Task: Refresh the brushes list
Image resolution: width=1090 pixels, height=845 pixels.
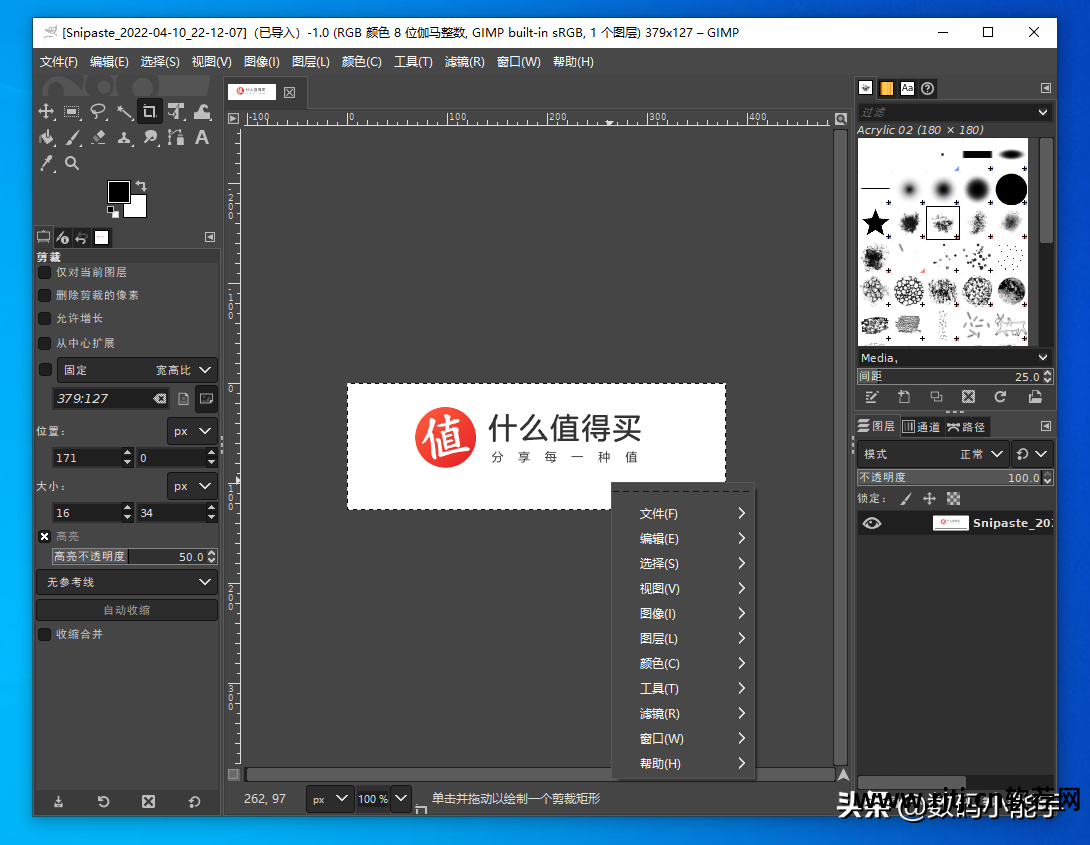Action: tap(1000, 397)
